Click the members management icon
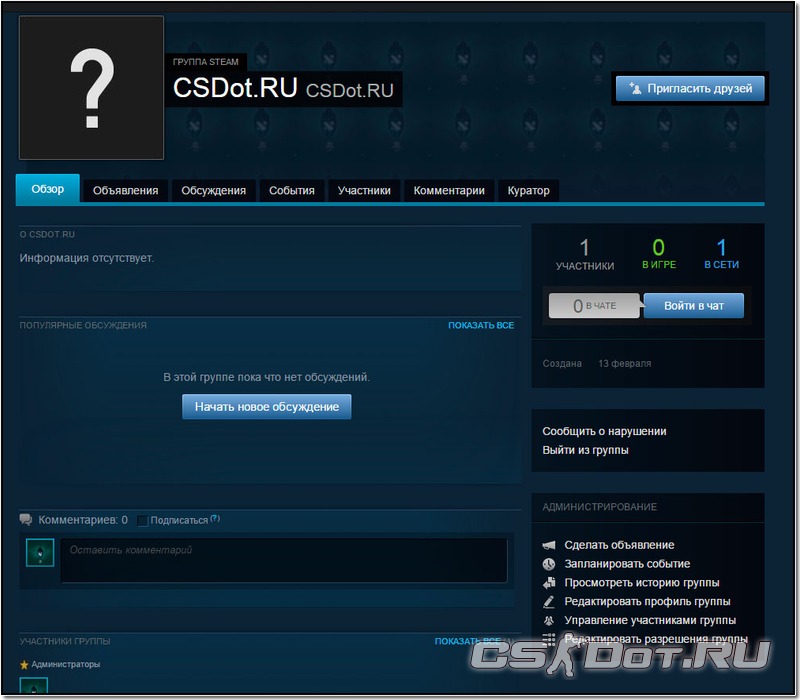Image resolution: width=800 pixels, height=700 pixels. pyautogui.click(x=548, y=620)
